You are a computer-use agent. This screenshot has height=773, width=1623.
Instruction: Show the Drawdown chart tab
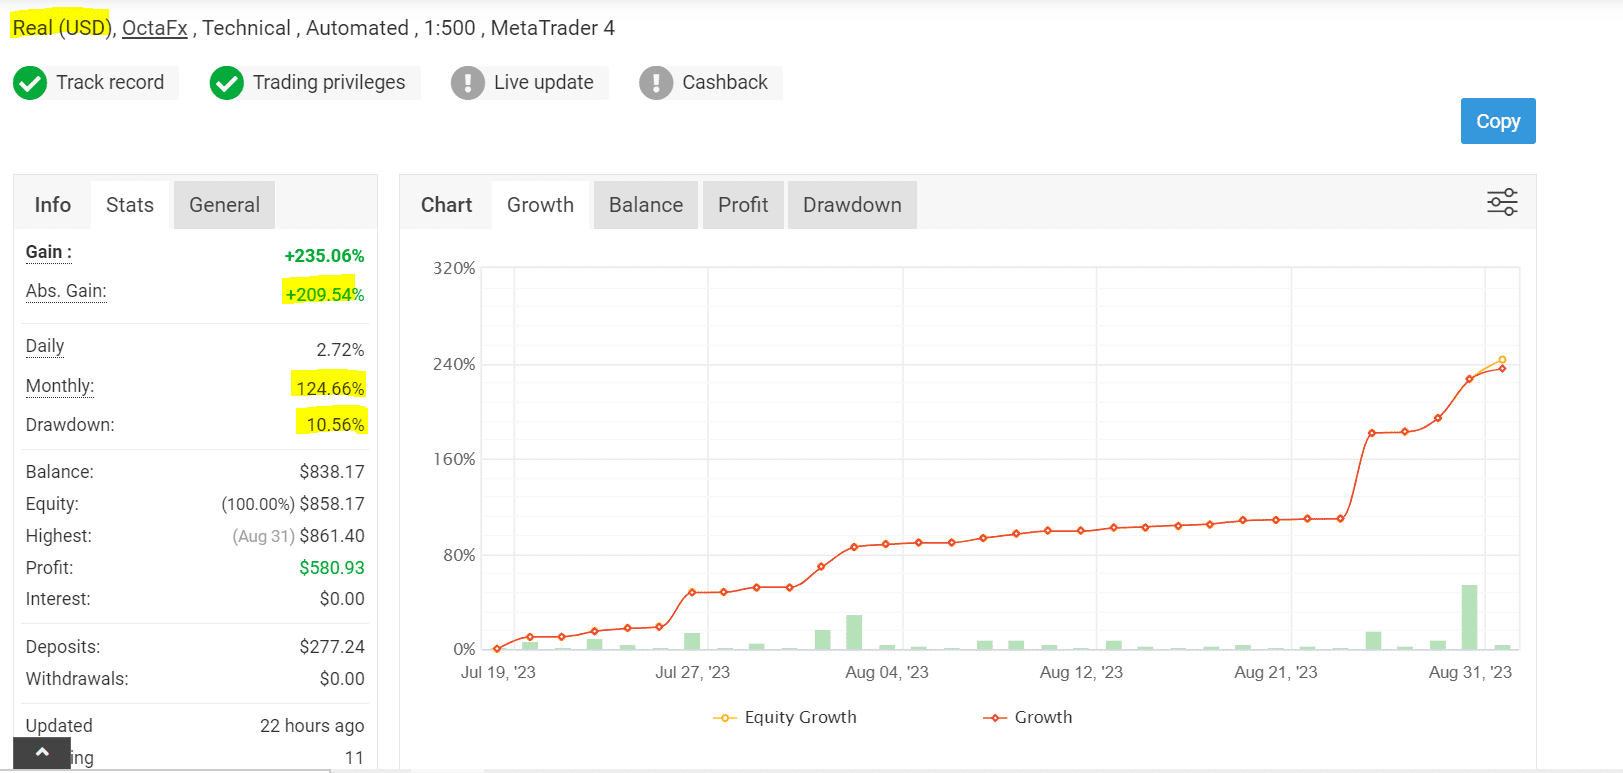[852, 205]
